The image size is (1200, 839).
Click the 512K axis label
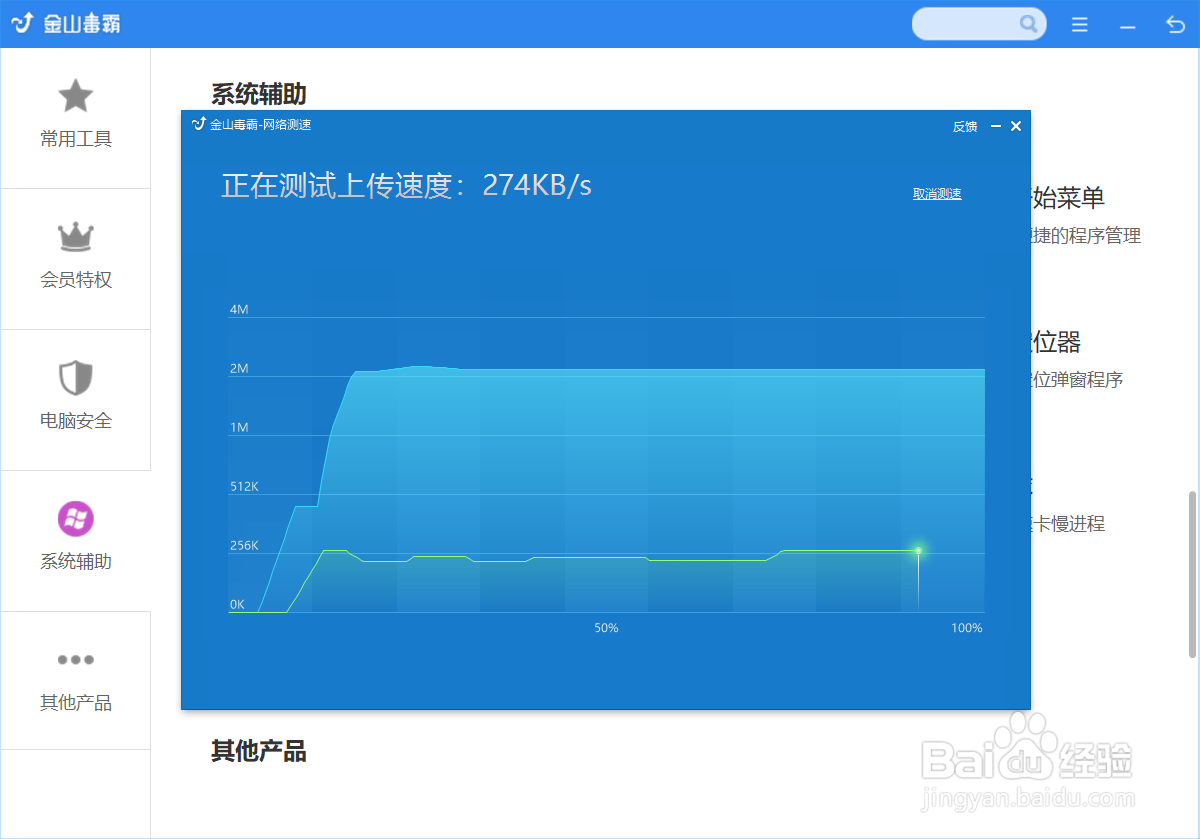click(x=245, y=487)
